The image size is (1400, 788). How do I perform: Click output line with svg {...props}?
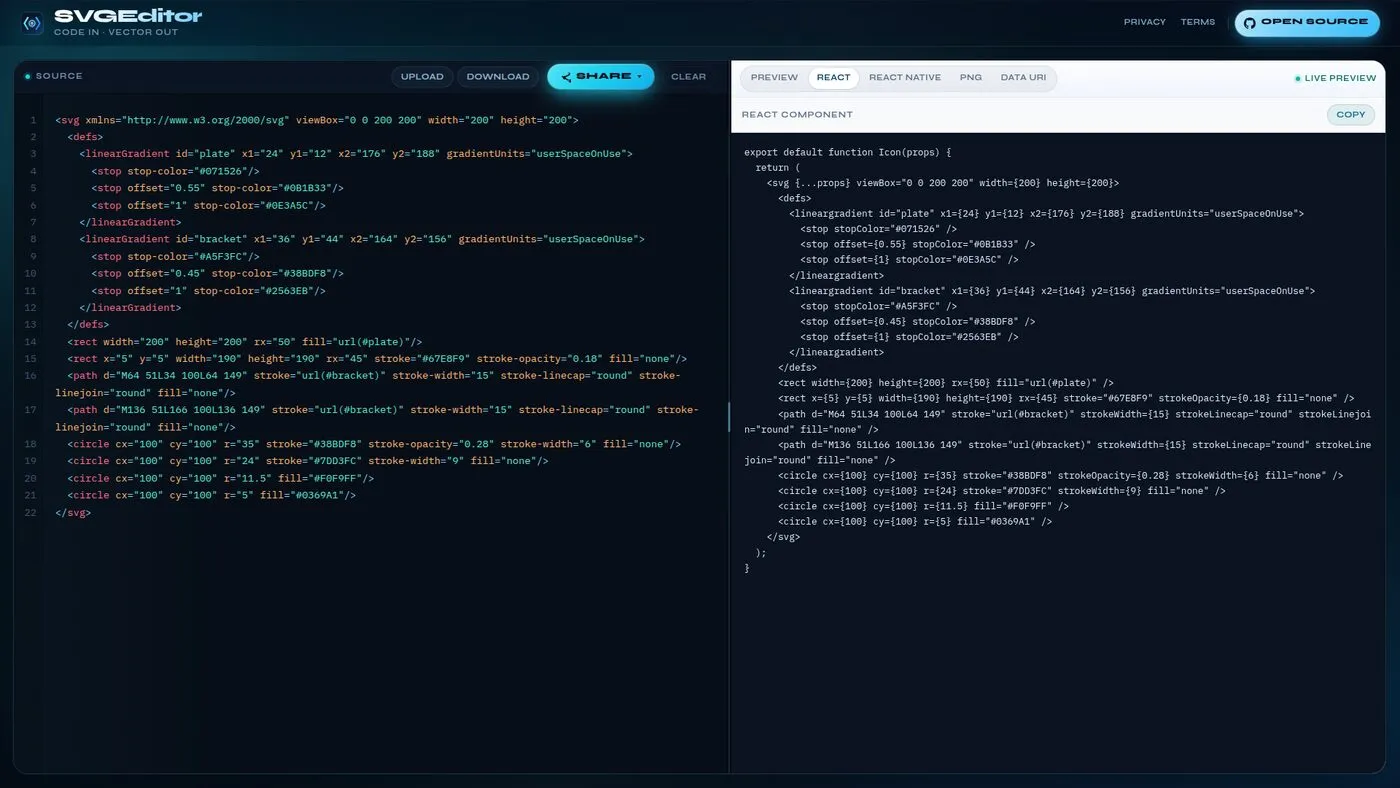point(943,183)
